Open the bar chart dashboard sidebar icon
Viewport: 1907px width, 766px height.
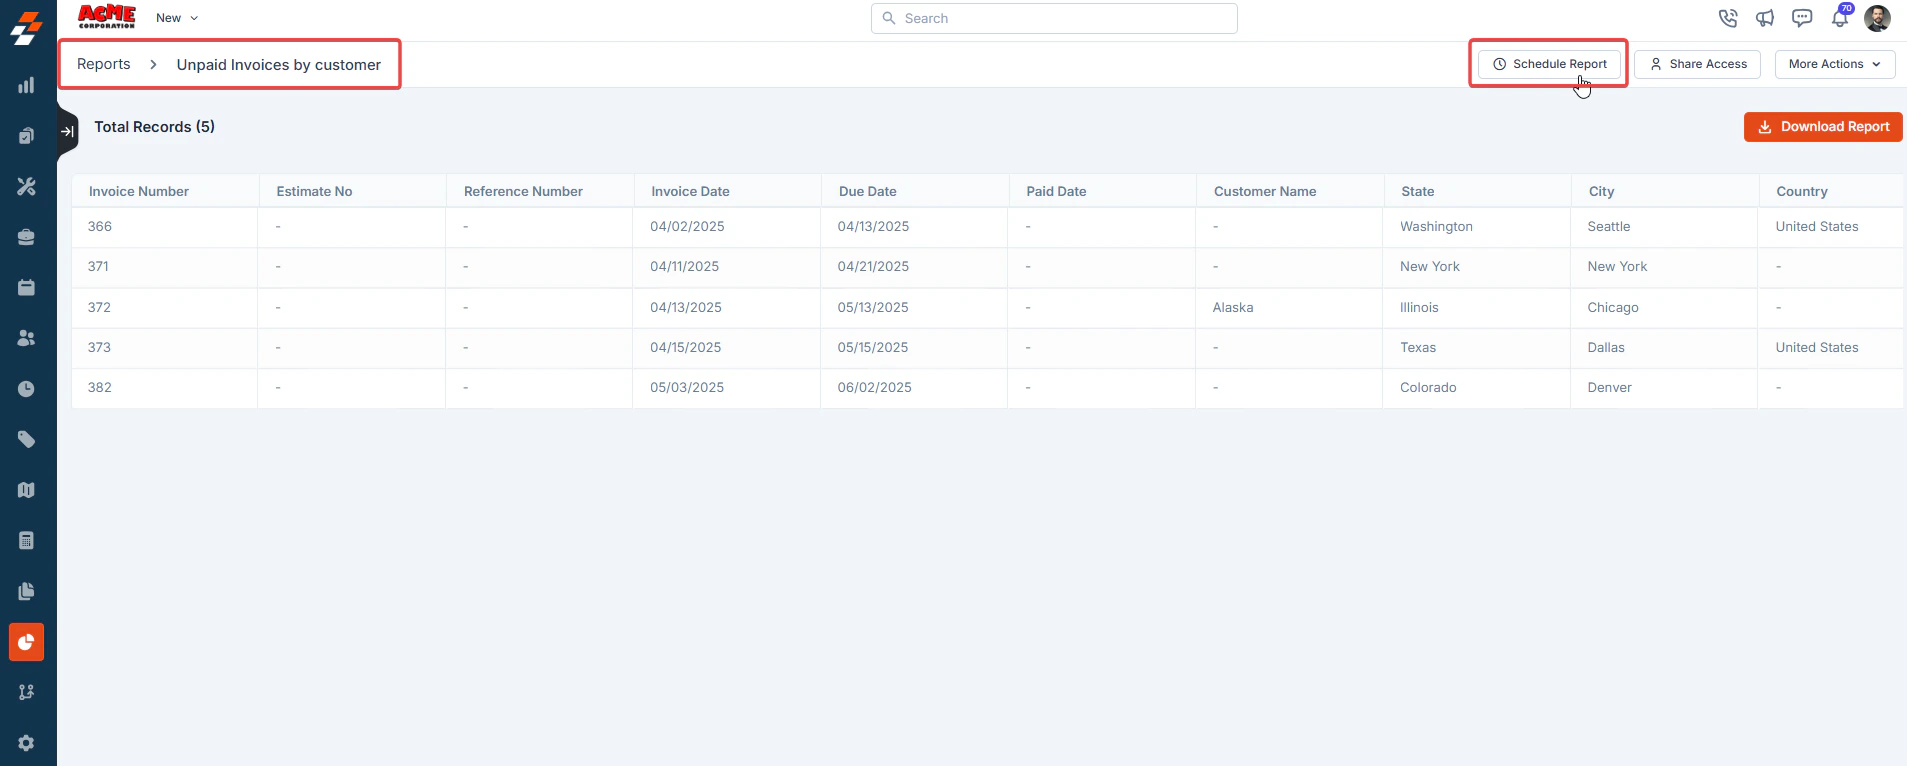(x=26, y=85)
